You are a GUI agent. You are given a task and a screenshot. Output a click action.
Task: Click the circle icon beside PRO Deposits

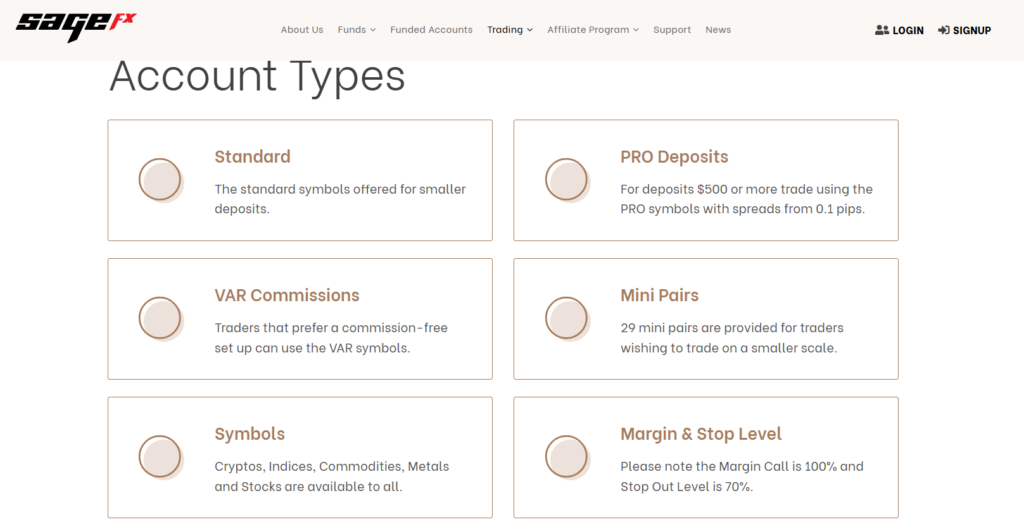tap(566, 180)
